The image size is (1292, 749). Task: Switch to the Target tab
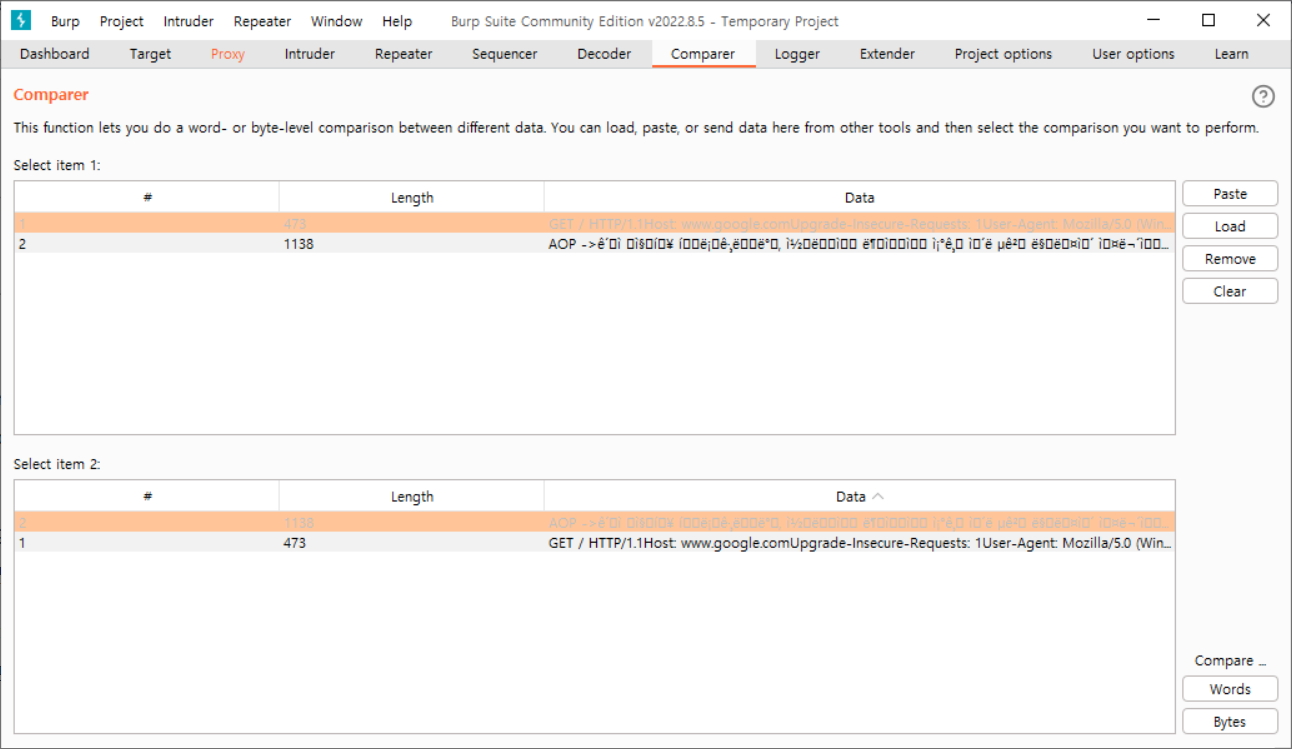tap(150, 54)
